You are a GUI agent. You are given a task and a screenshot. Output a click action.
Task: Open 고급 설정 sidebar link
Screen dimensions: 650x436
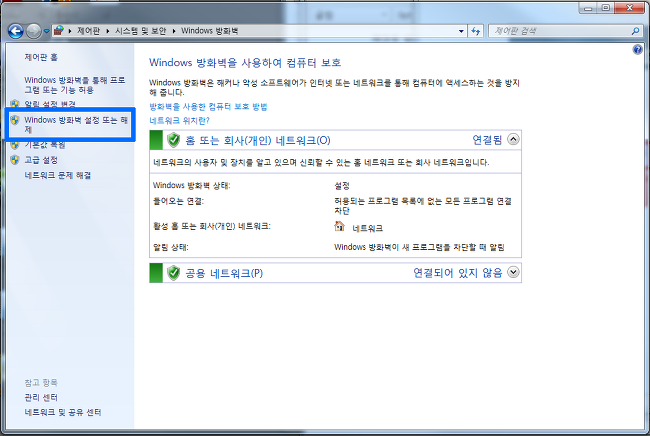pos(41,160)
